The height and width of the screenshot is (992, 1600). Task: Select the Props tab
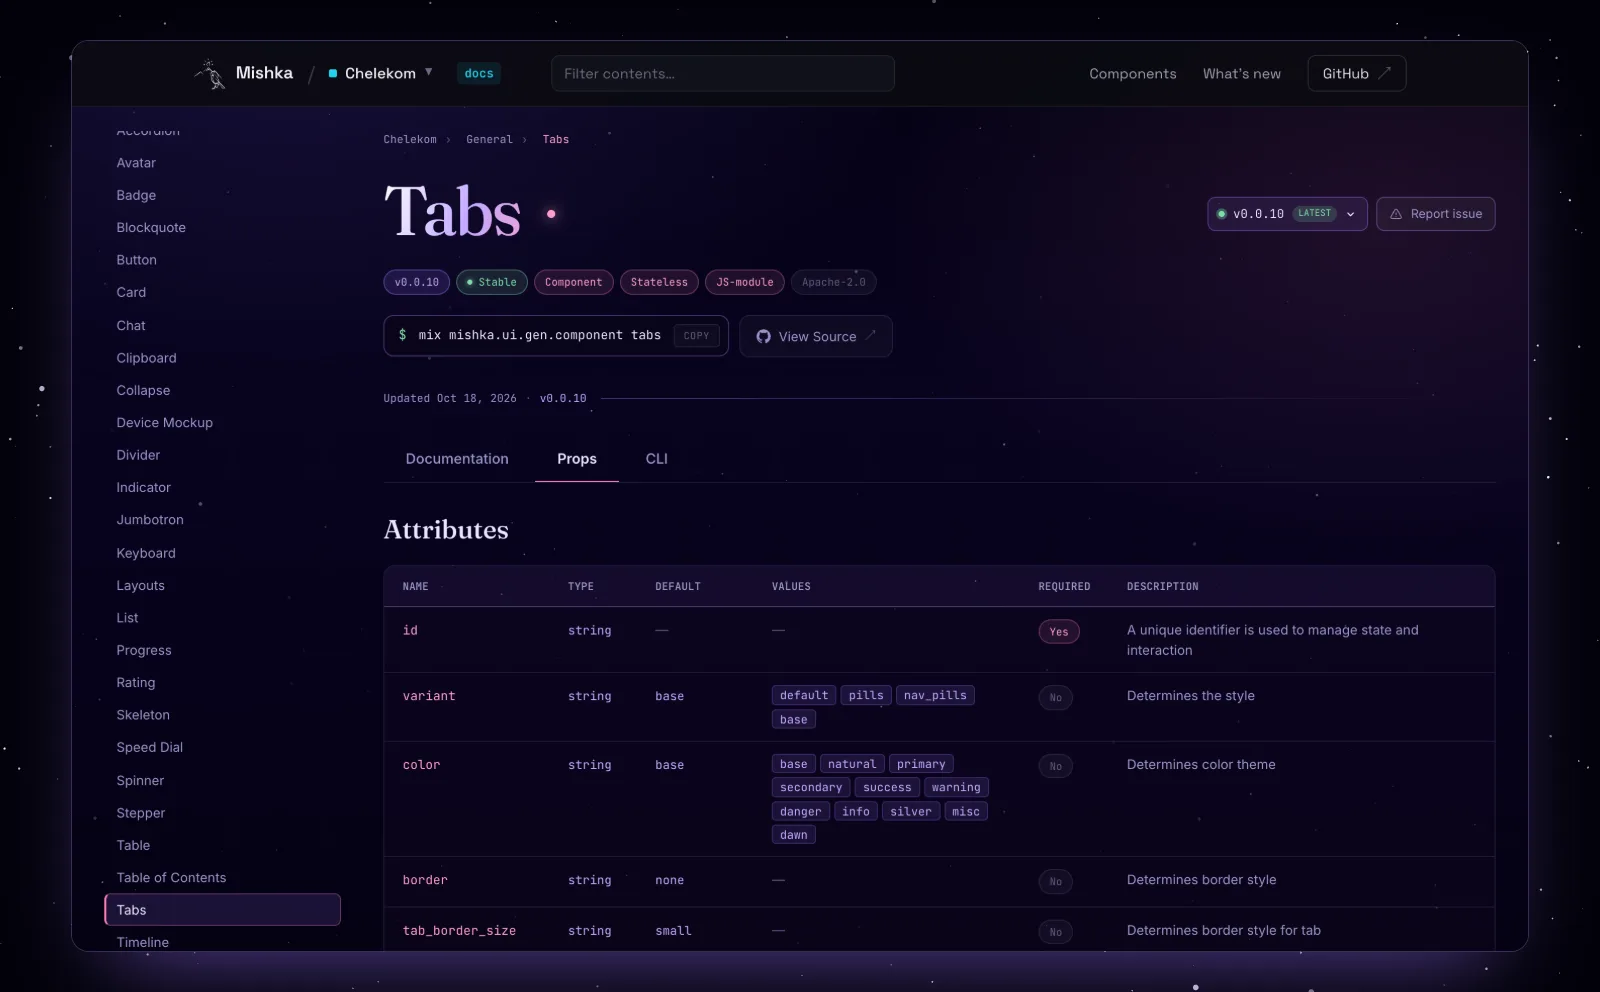coord(577,459)
